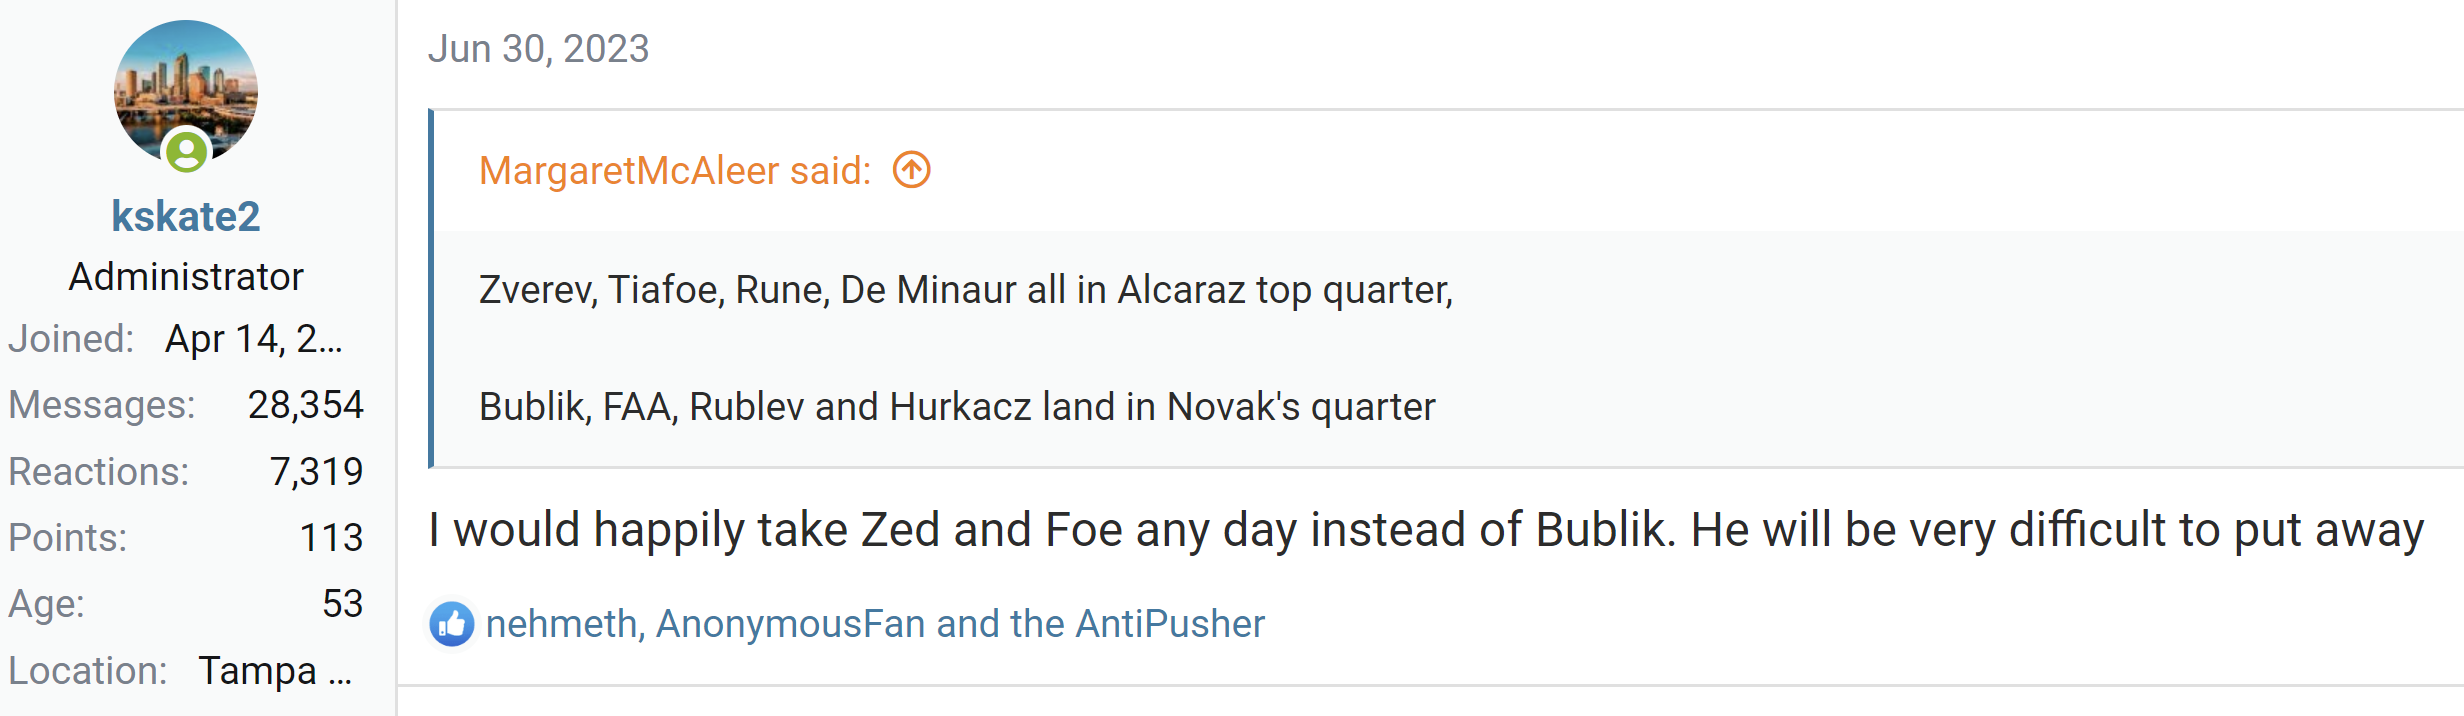Open AnonymousFan's profile from the reactions list
Viewport: 2464px width, 716px height.
coord(790,624)
